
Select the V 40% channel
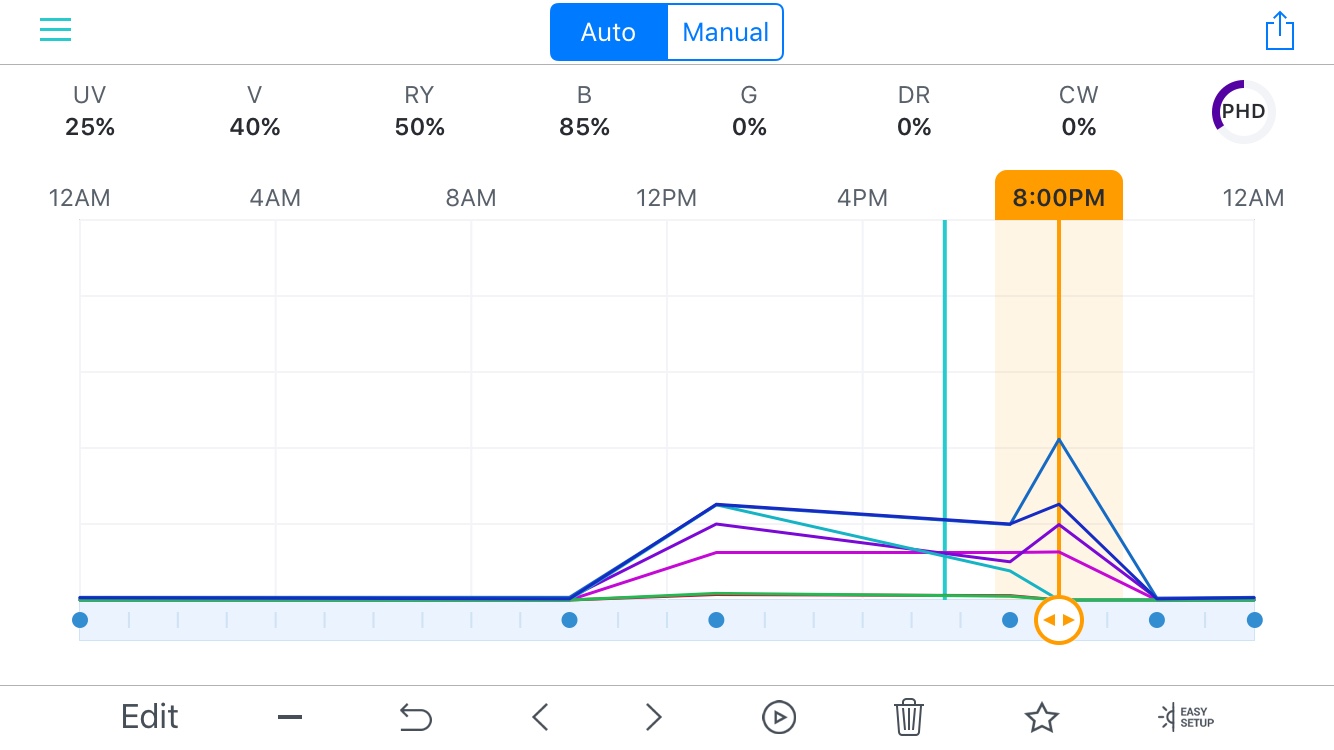tap(255, 111)
